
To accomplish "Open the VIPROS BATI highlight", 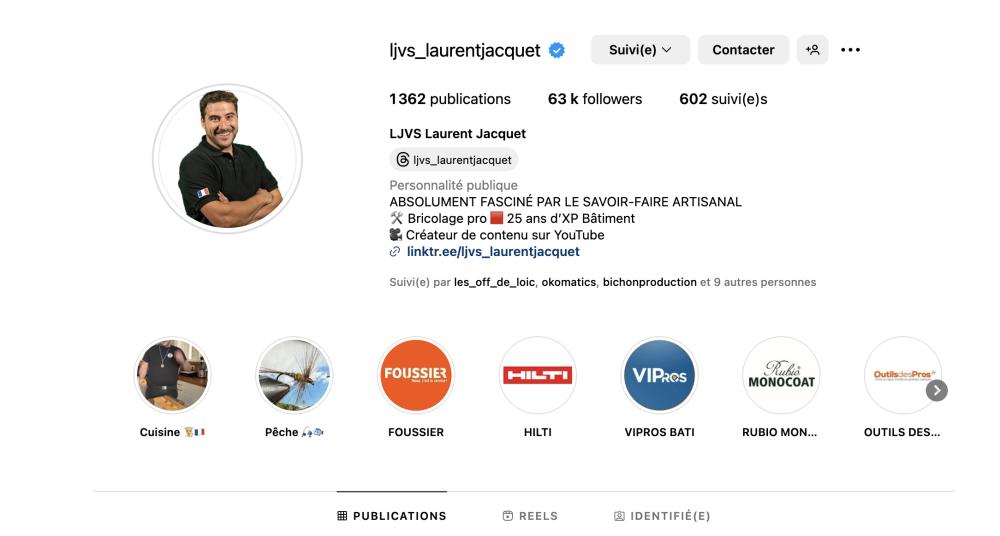I will click(x=659, y=375).
